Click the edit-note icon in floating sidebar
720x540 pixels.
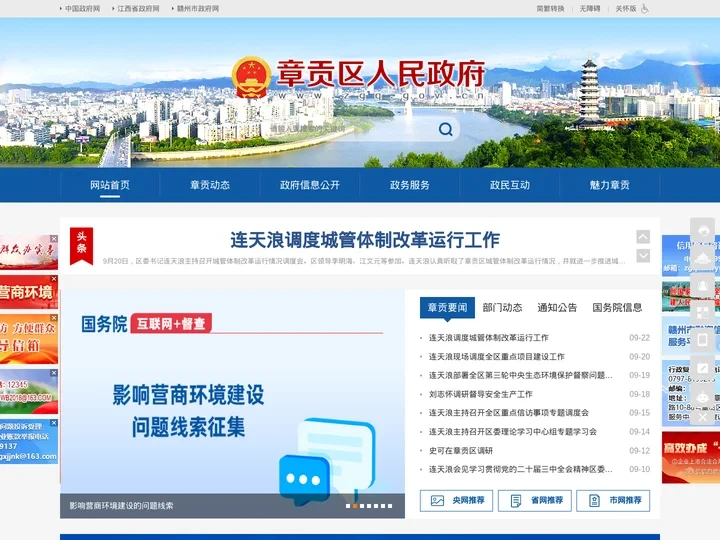(703, 368)
